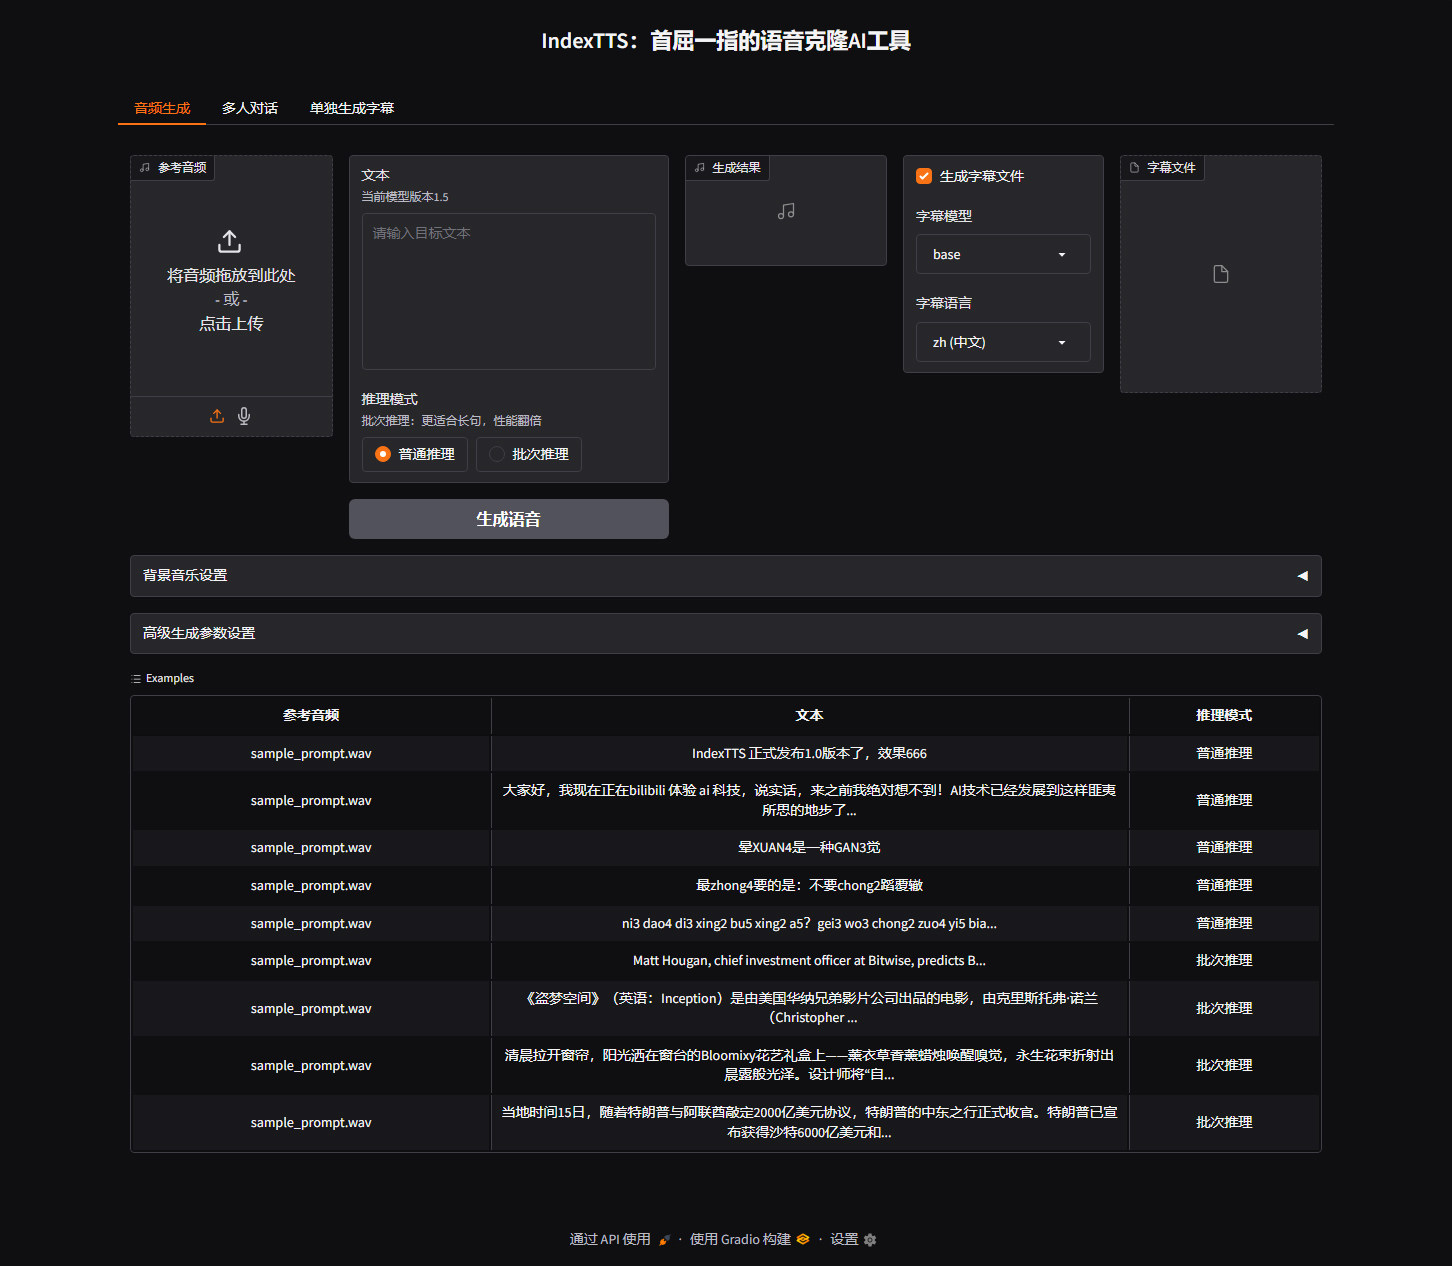
Task: Select the 普通推理 radio option
Action: coord(414,454)
